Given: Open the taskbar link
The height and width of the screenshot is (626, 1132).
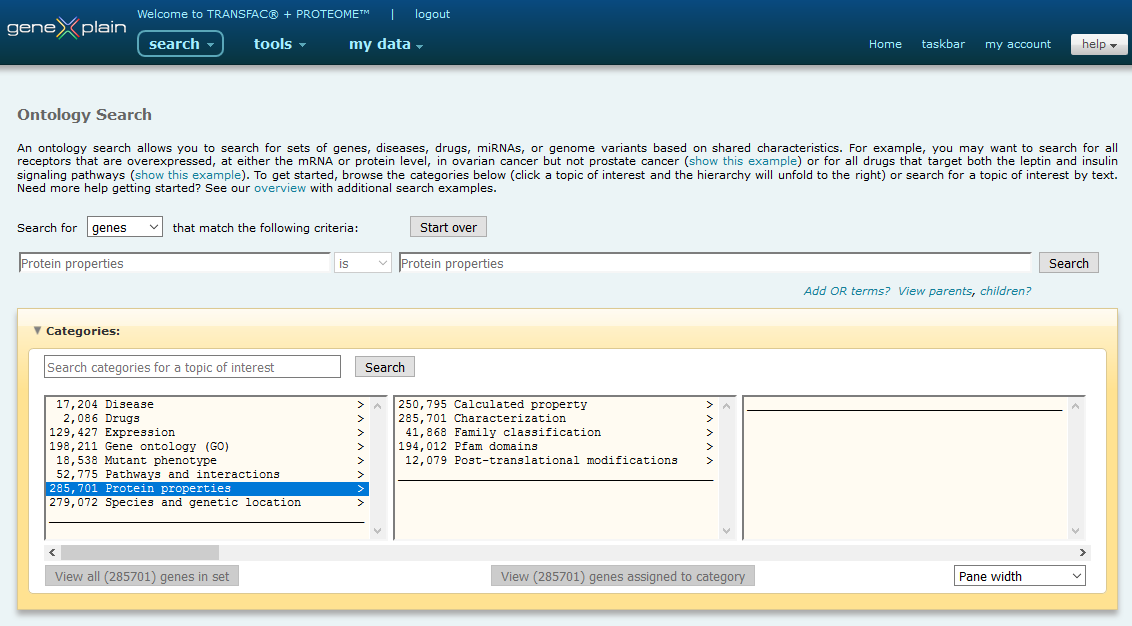Looking at the screenshot, I should 943,44.
